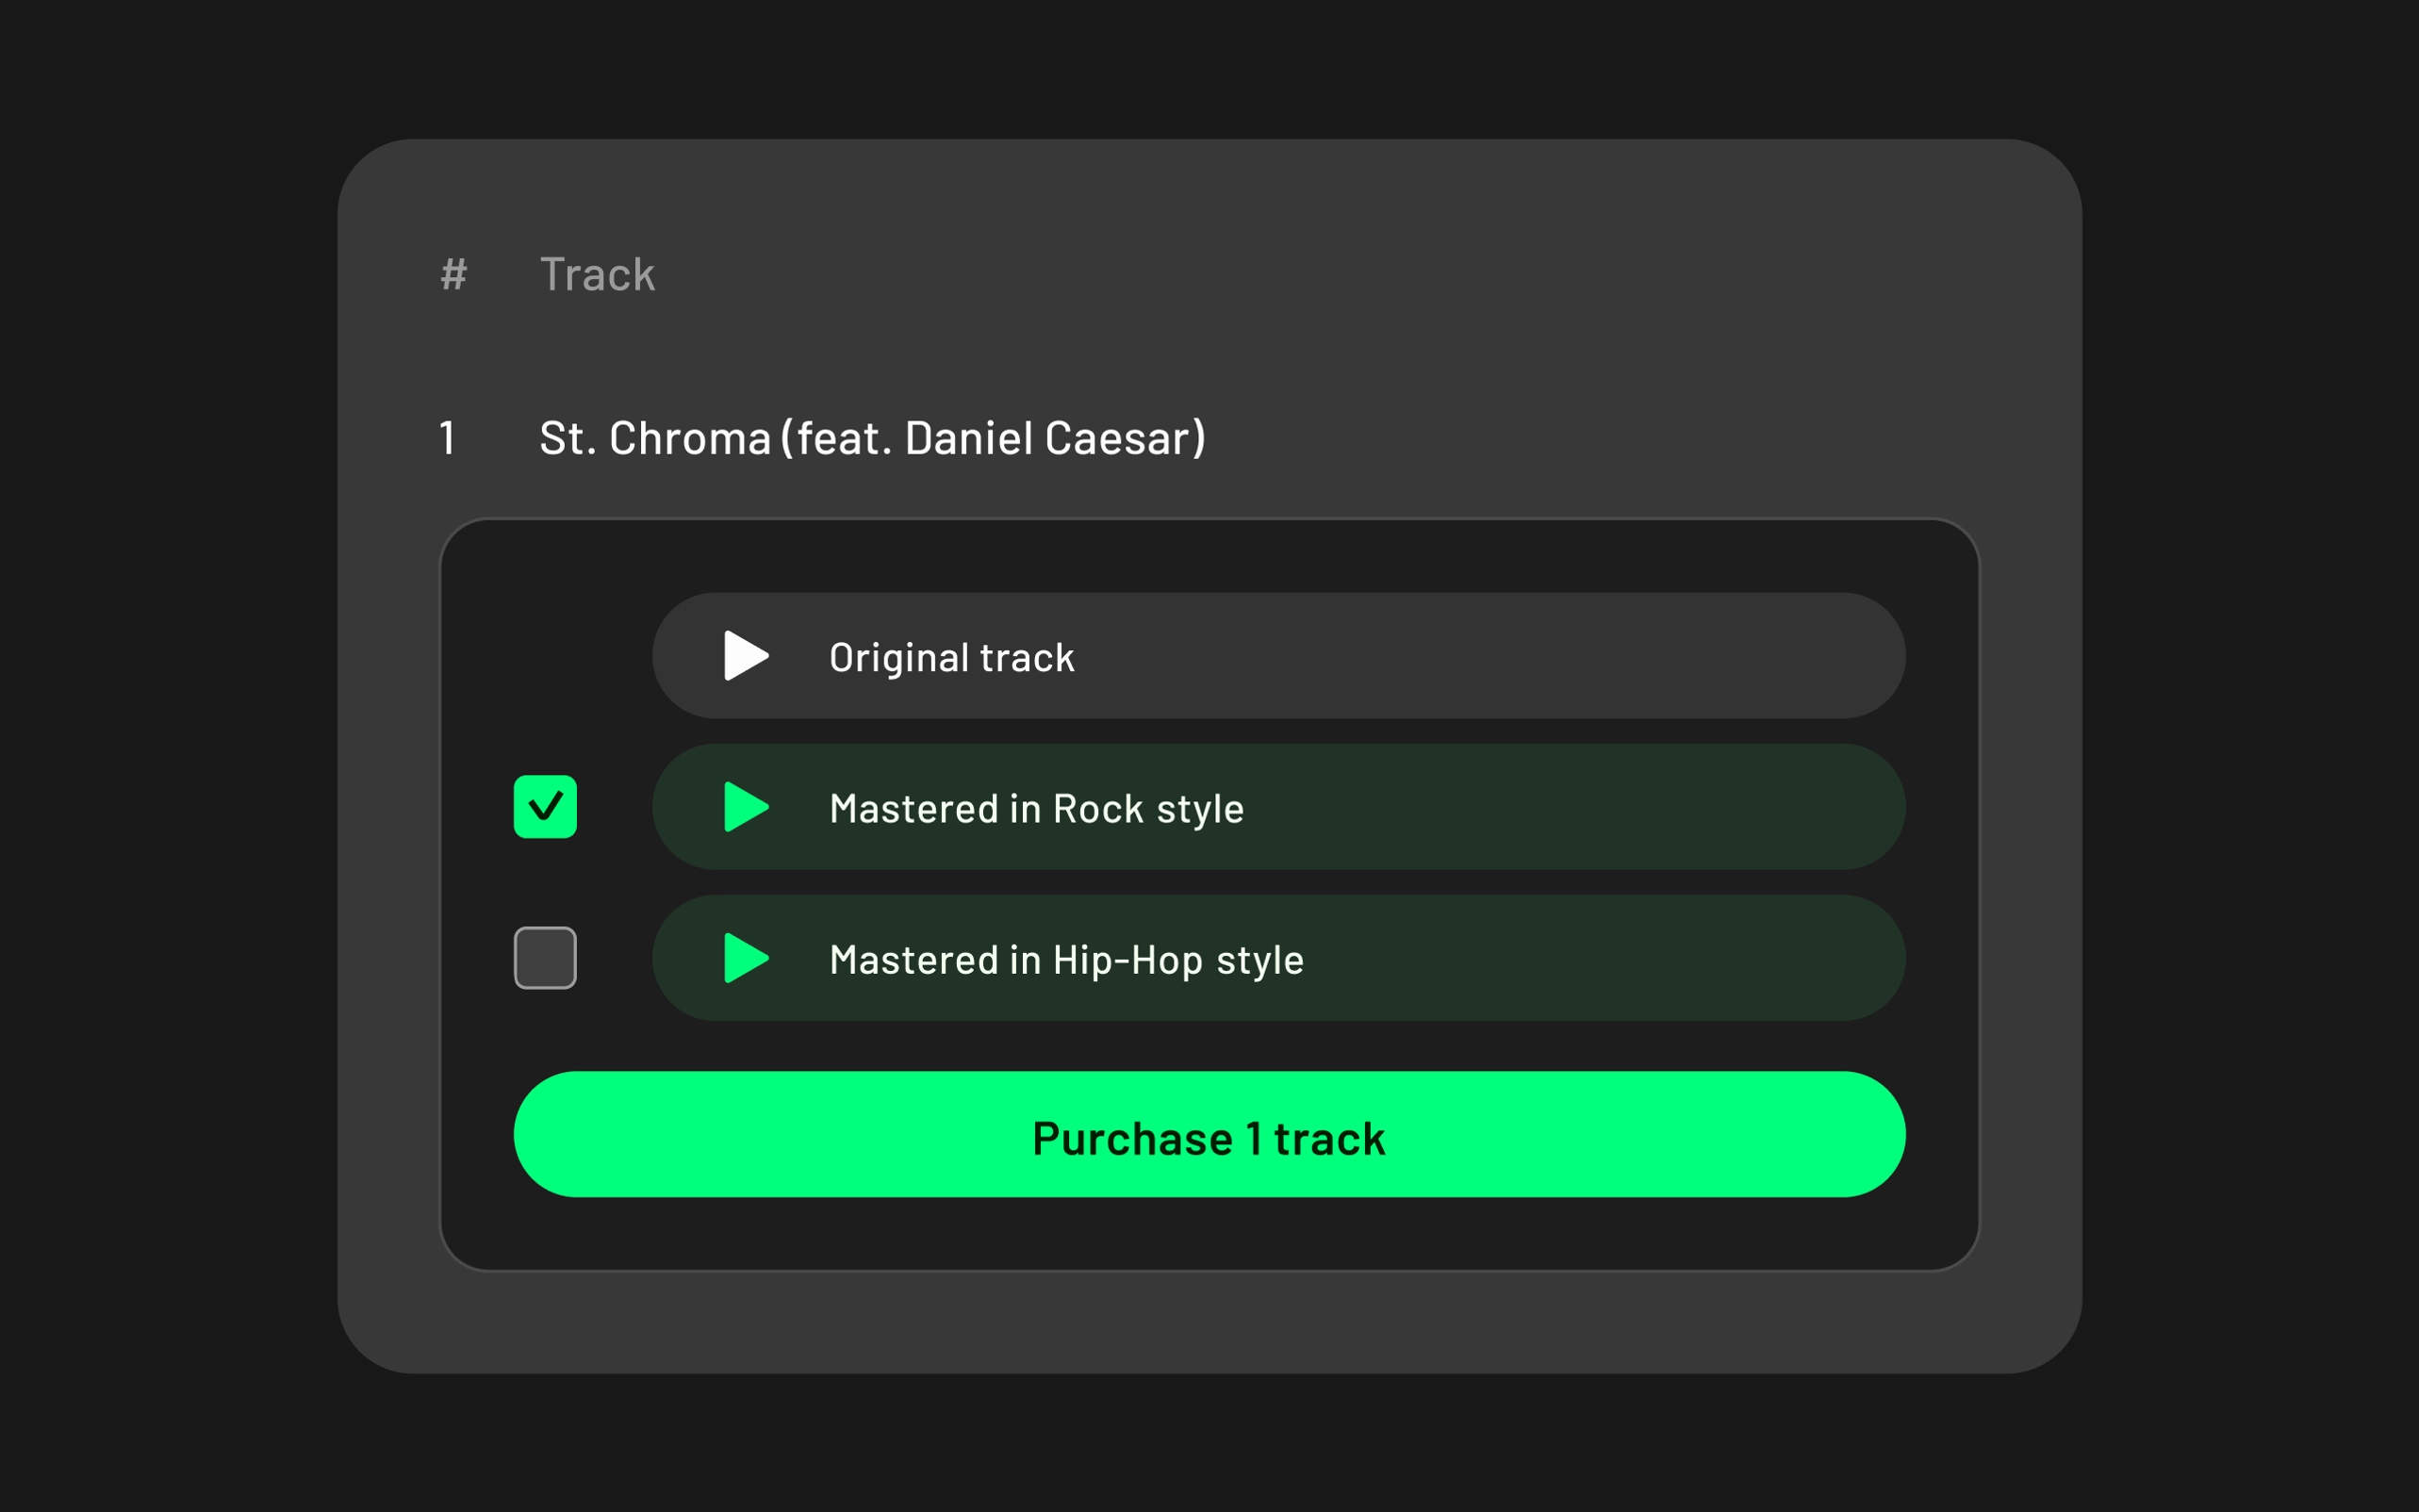Click the Track column header
Image resolution: width=2419 pixels, height=1512 pixels.
click(x=597, y=275)
